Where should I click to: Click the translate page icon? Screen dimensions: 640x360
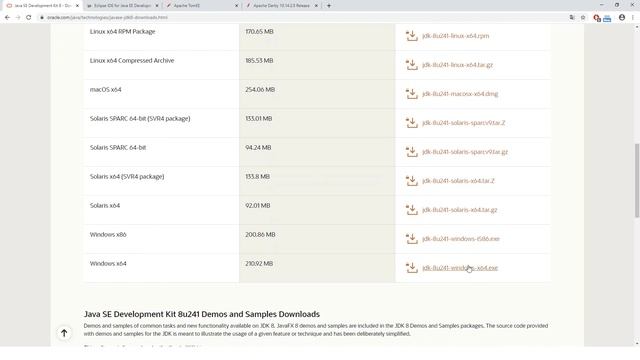click(x=572, y=18)
